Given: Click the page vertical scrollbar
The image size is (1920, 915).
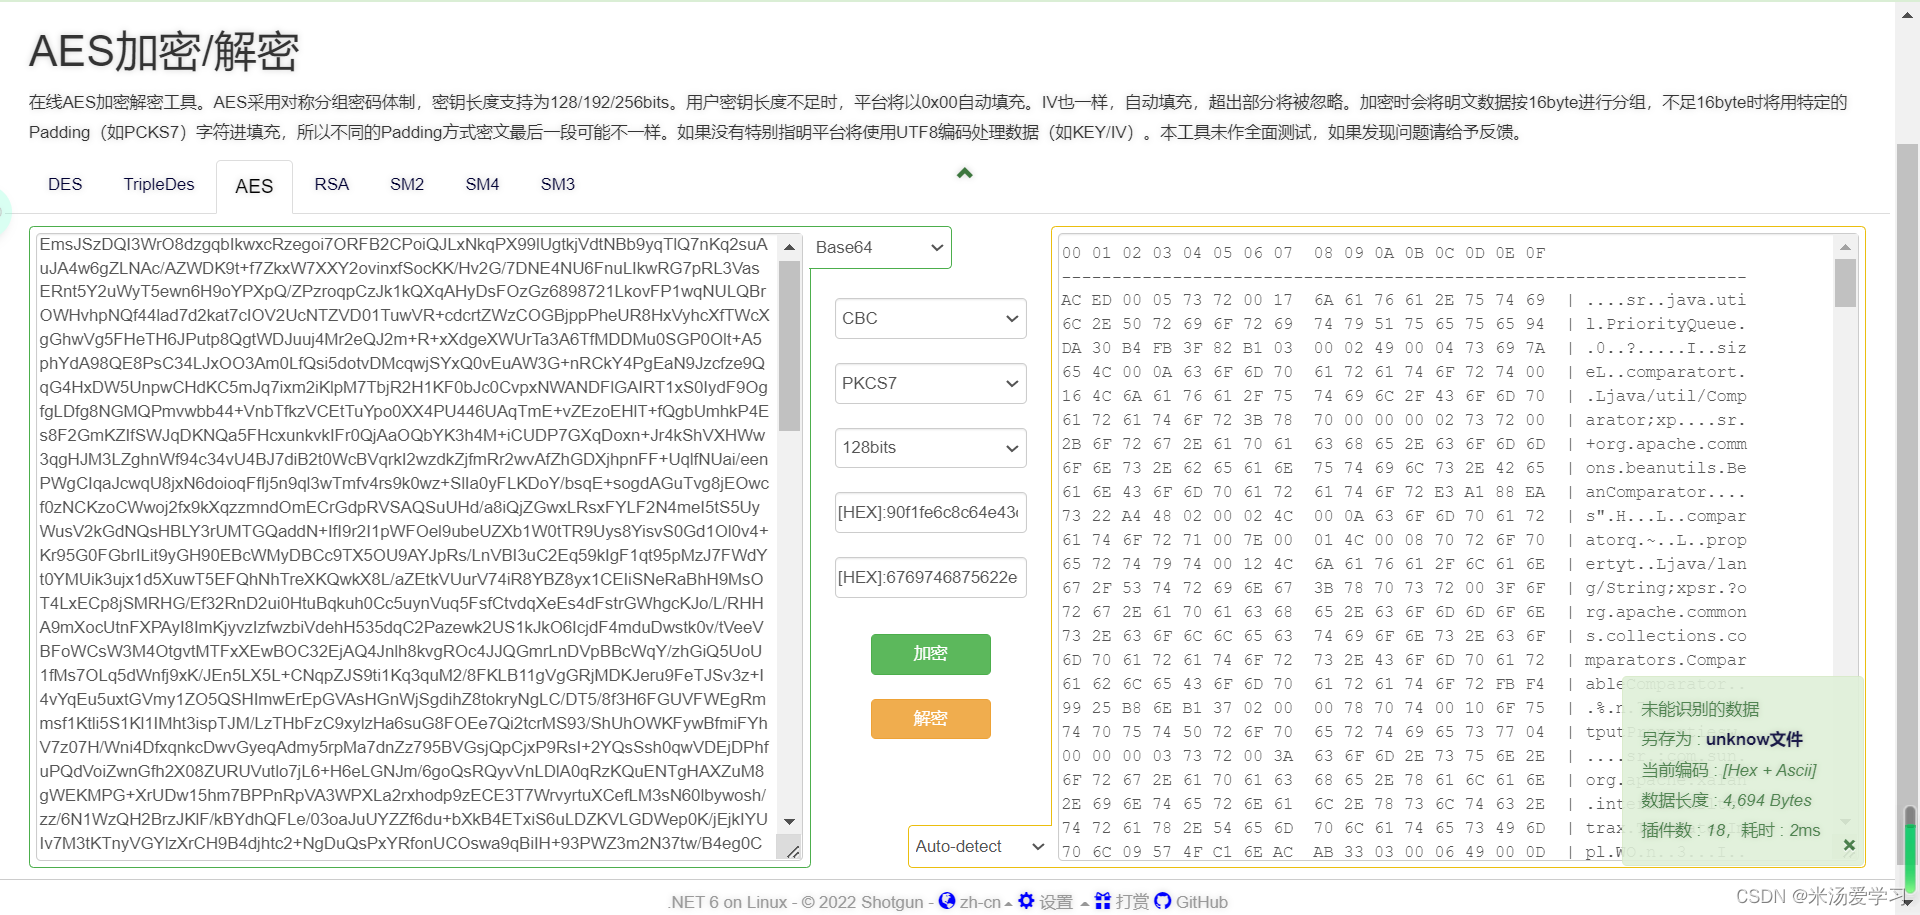Looking at the screenshot, I should pos(1907,505).
